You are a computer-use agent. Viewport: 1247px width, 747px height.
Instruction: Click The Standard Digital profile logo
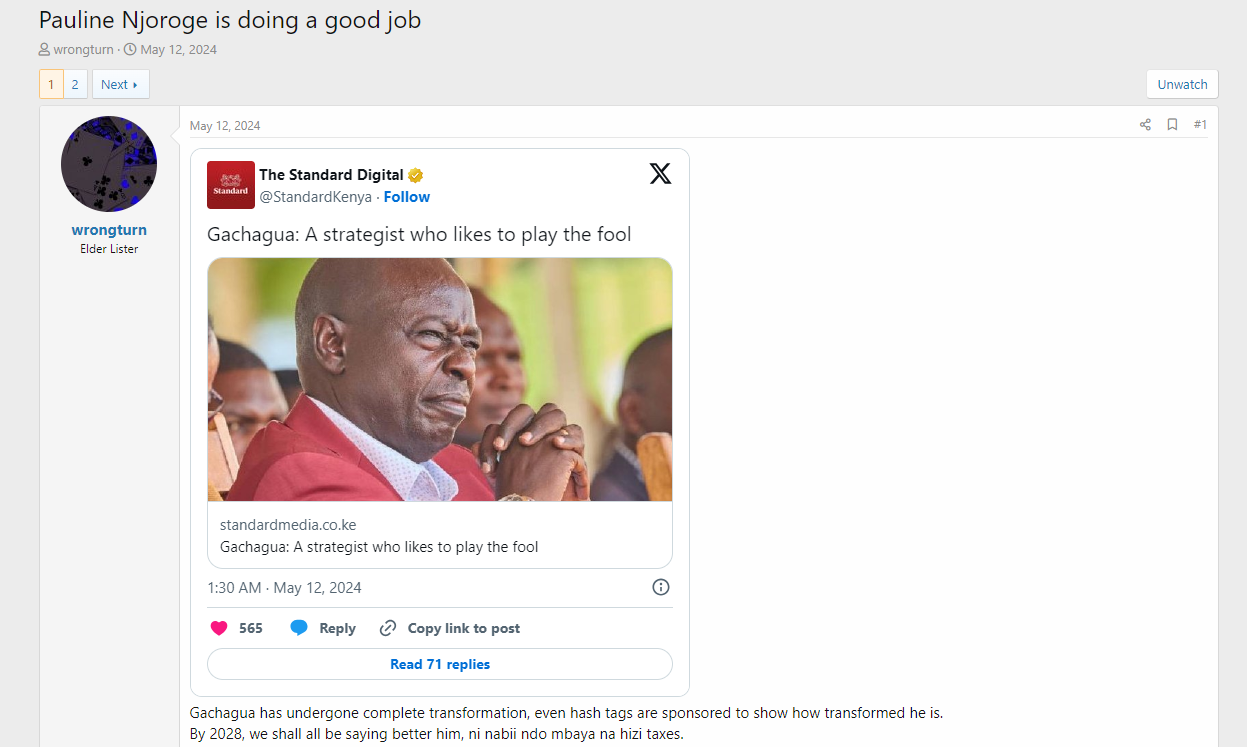click(x=231, y=185)
